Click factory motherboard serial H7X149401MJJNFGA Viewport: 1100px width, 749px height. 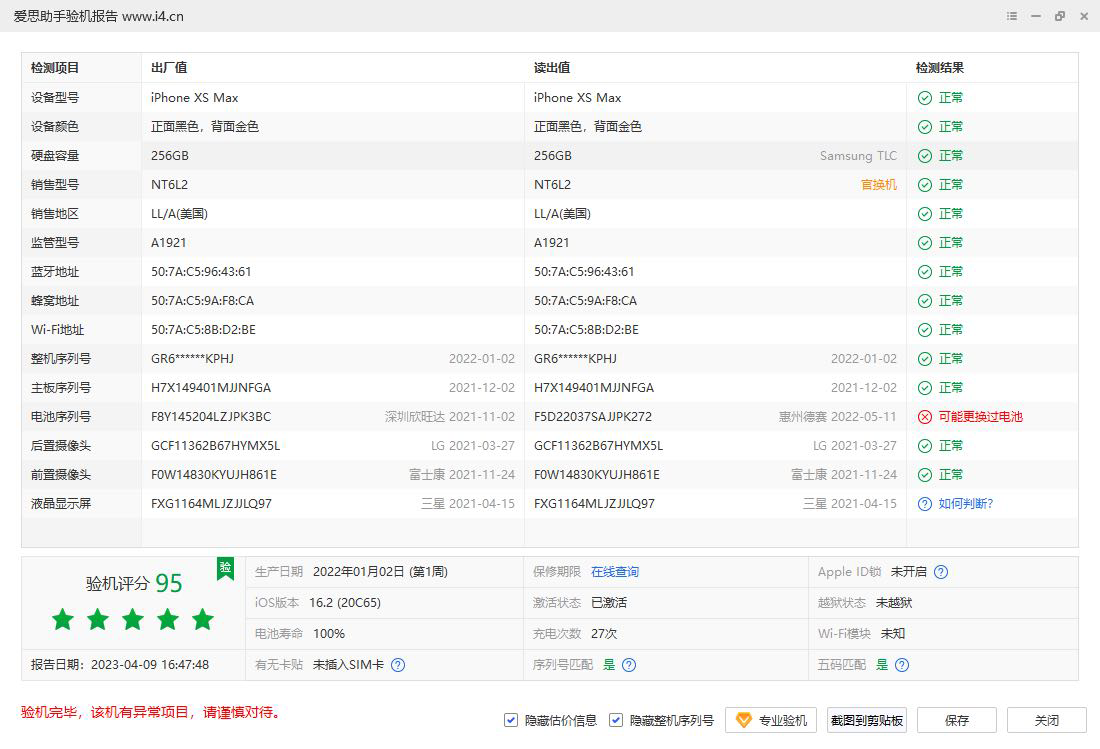coord(211,388)
